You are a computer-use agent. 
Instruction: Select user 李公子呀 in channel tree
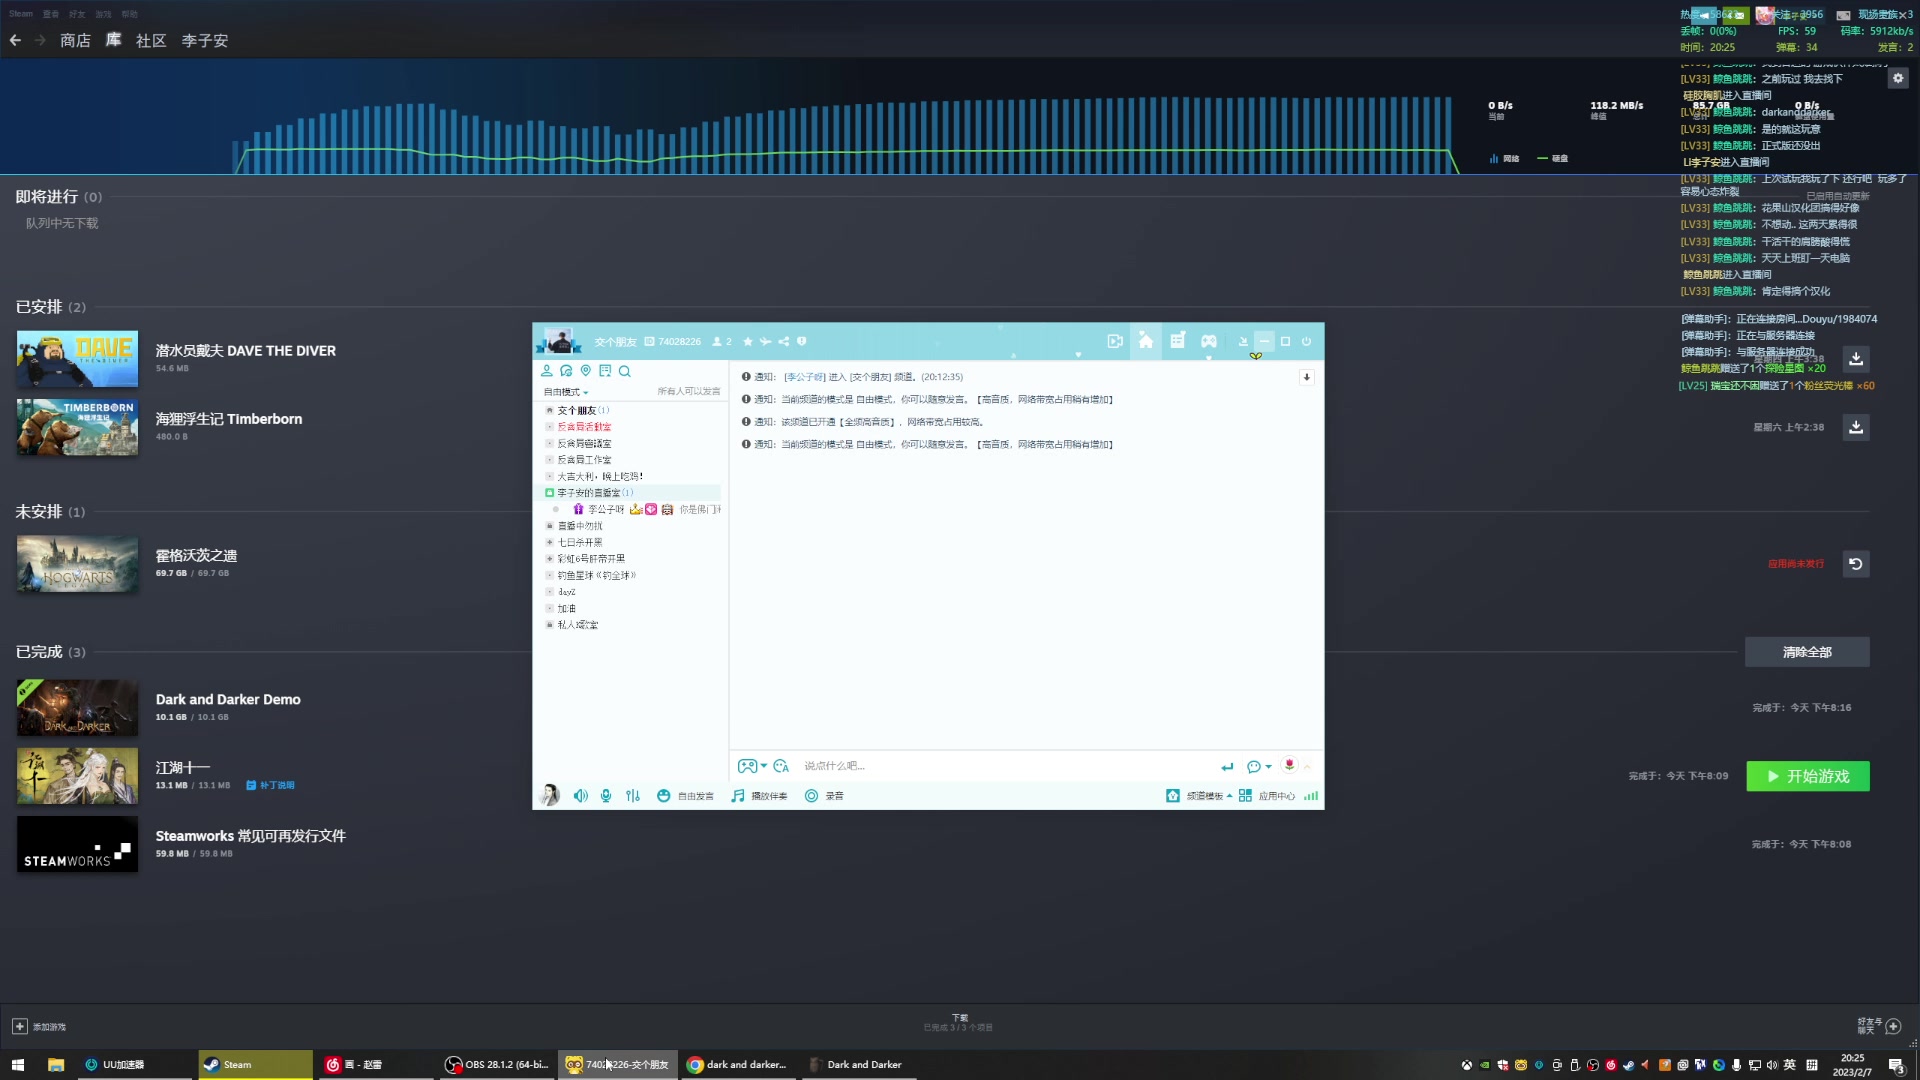(x=606, y=509)
